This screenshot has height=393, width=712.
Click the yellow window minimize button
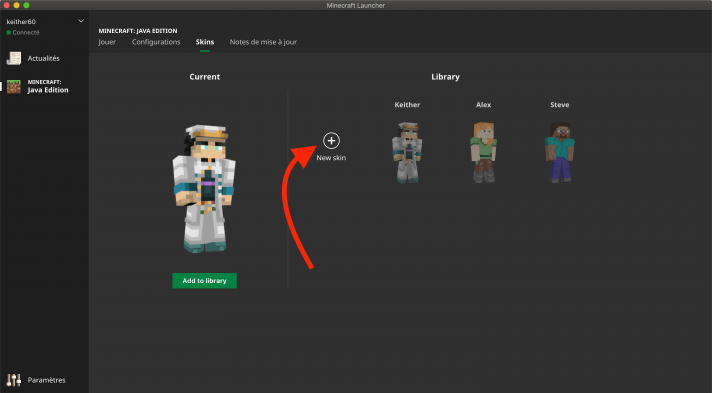click(16, 5)
